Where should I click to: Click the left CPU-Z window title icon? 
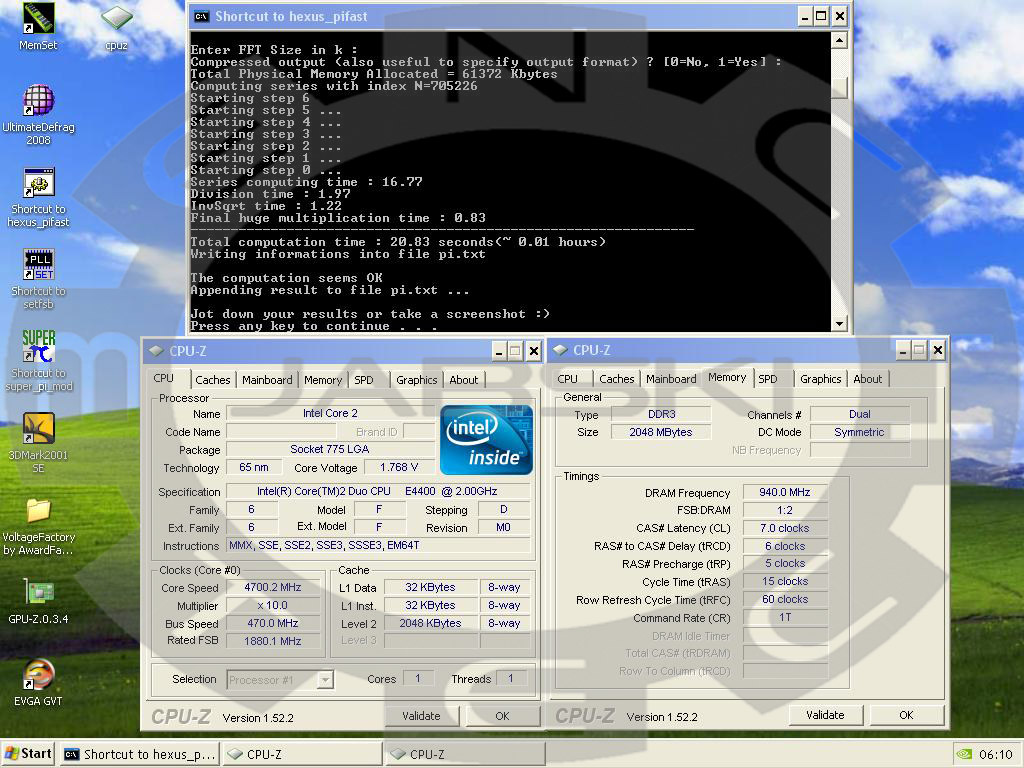tap(156, 351)
